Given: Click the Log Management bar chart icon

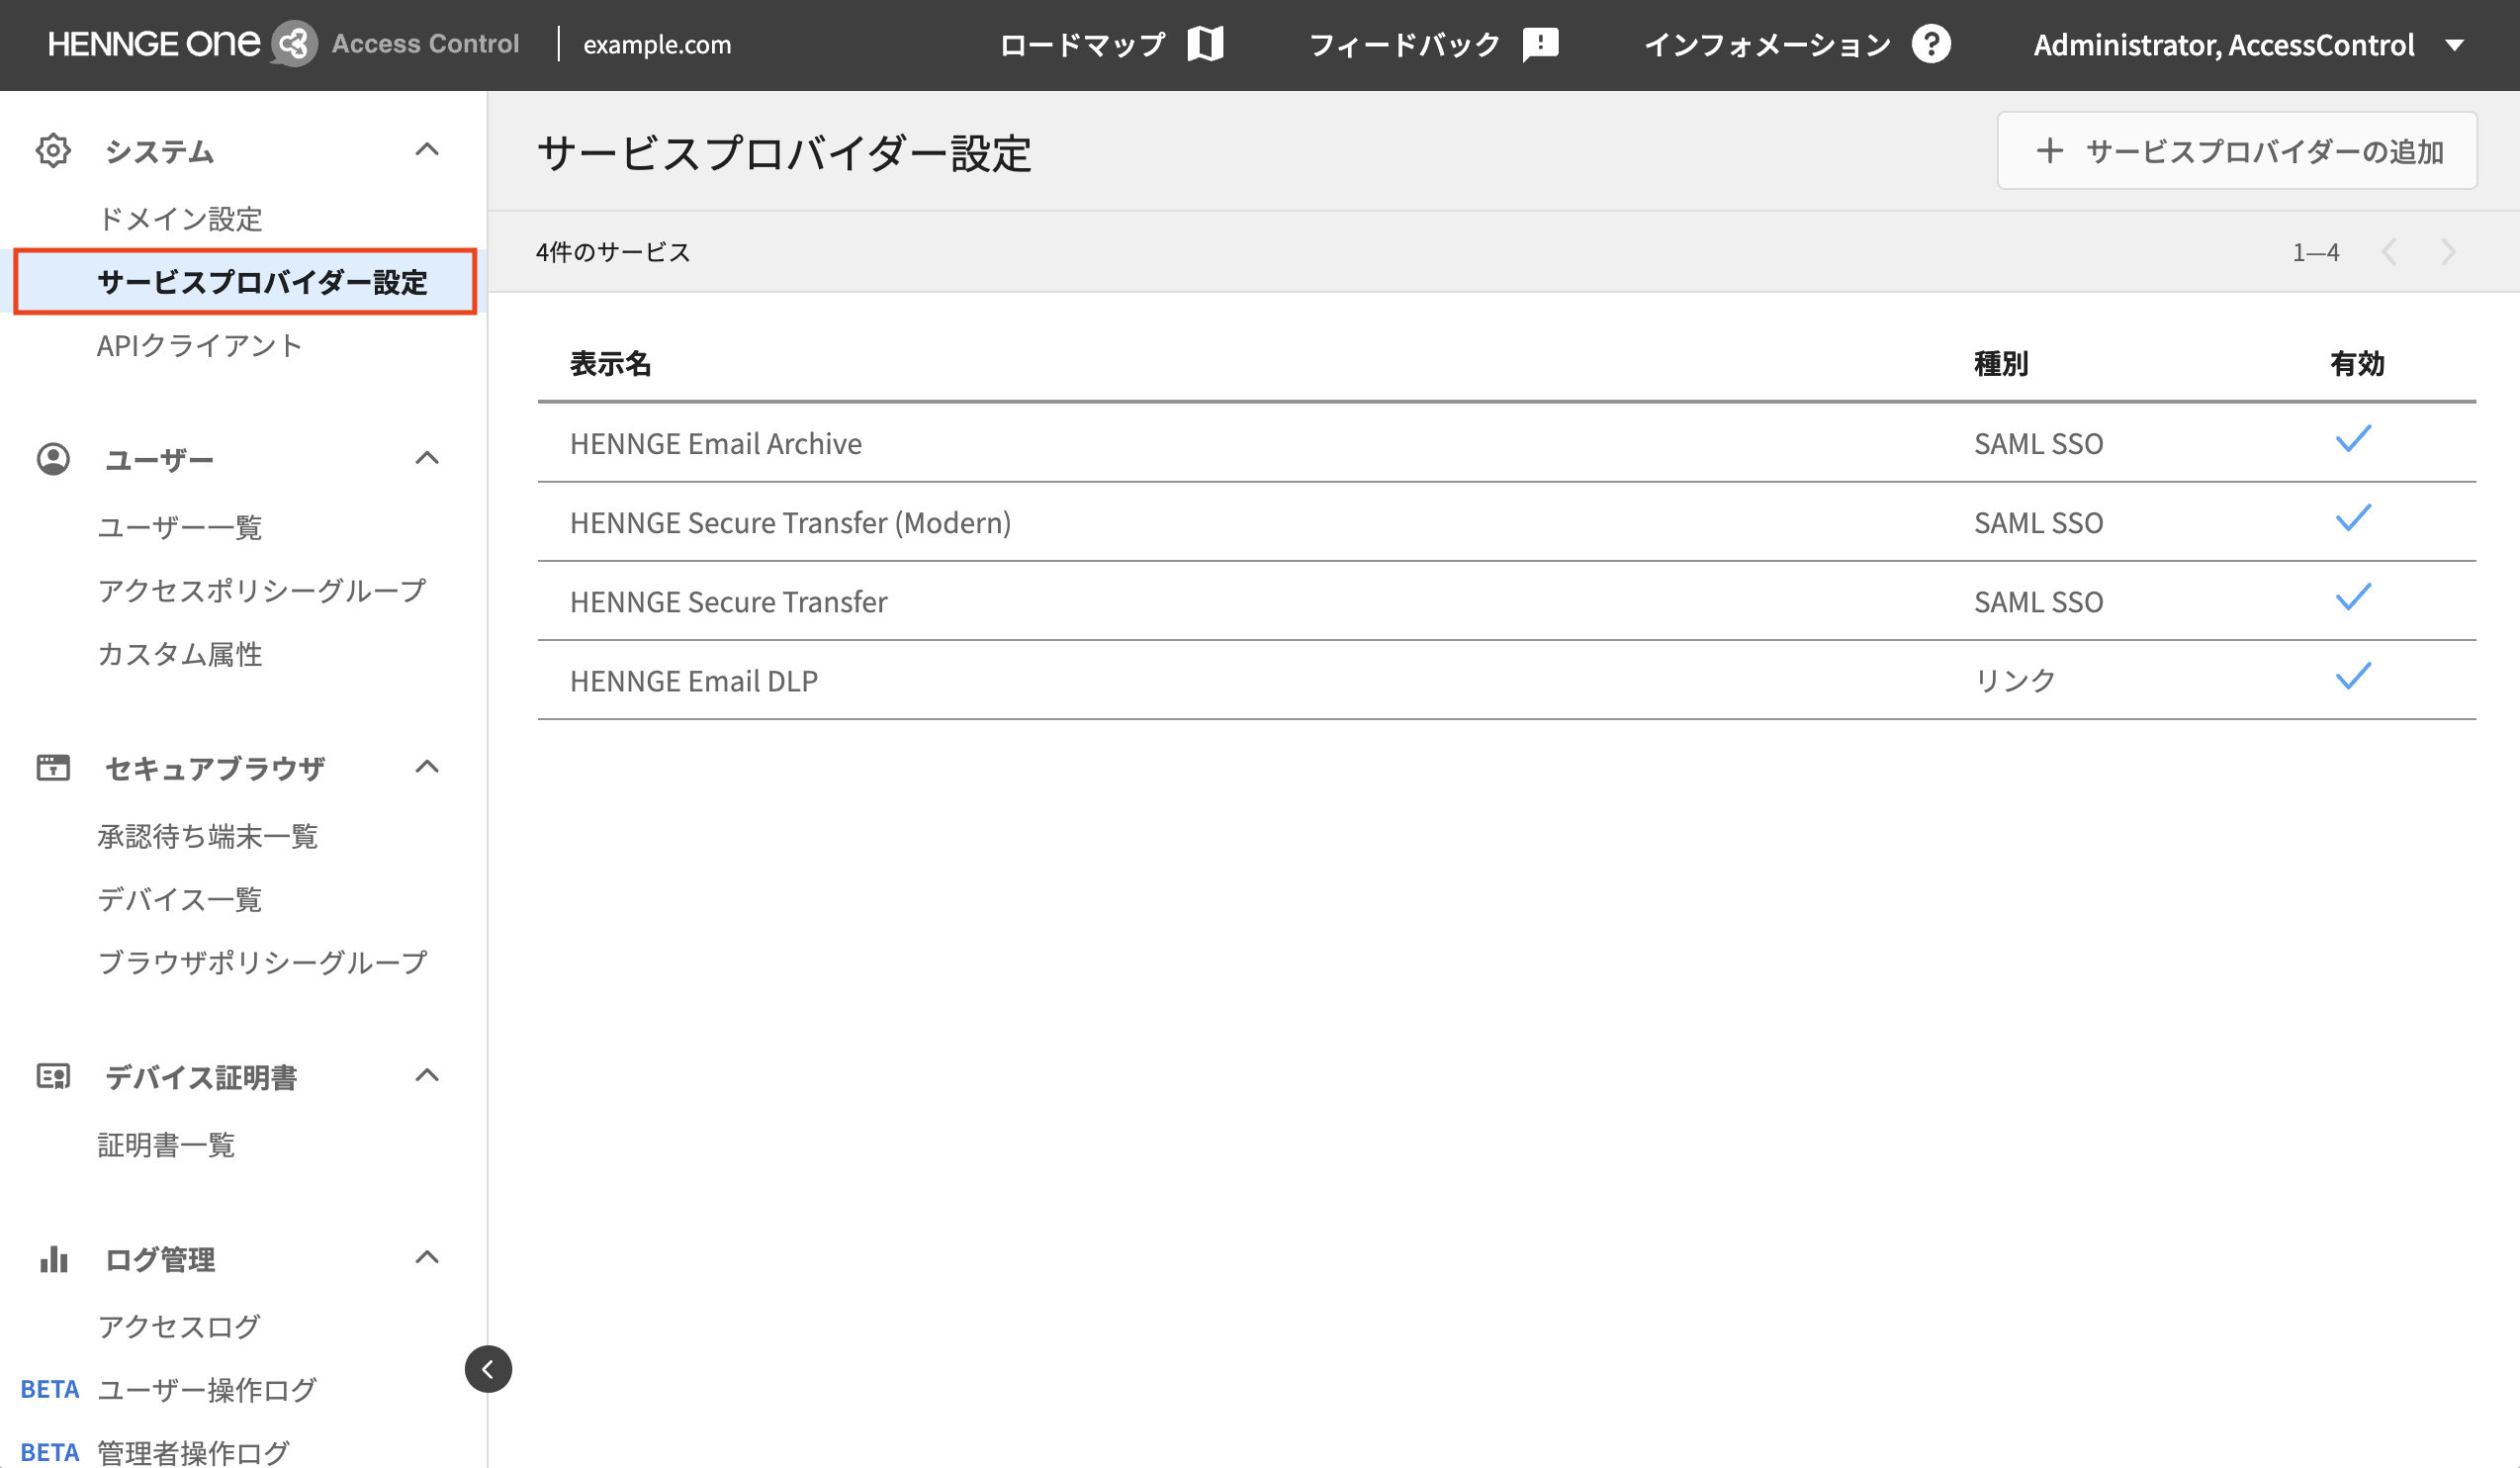Looking at the screenshot, I should click(53, 1258).
